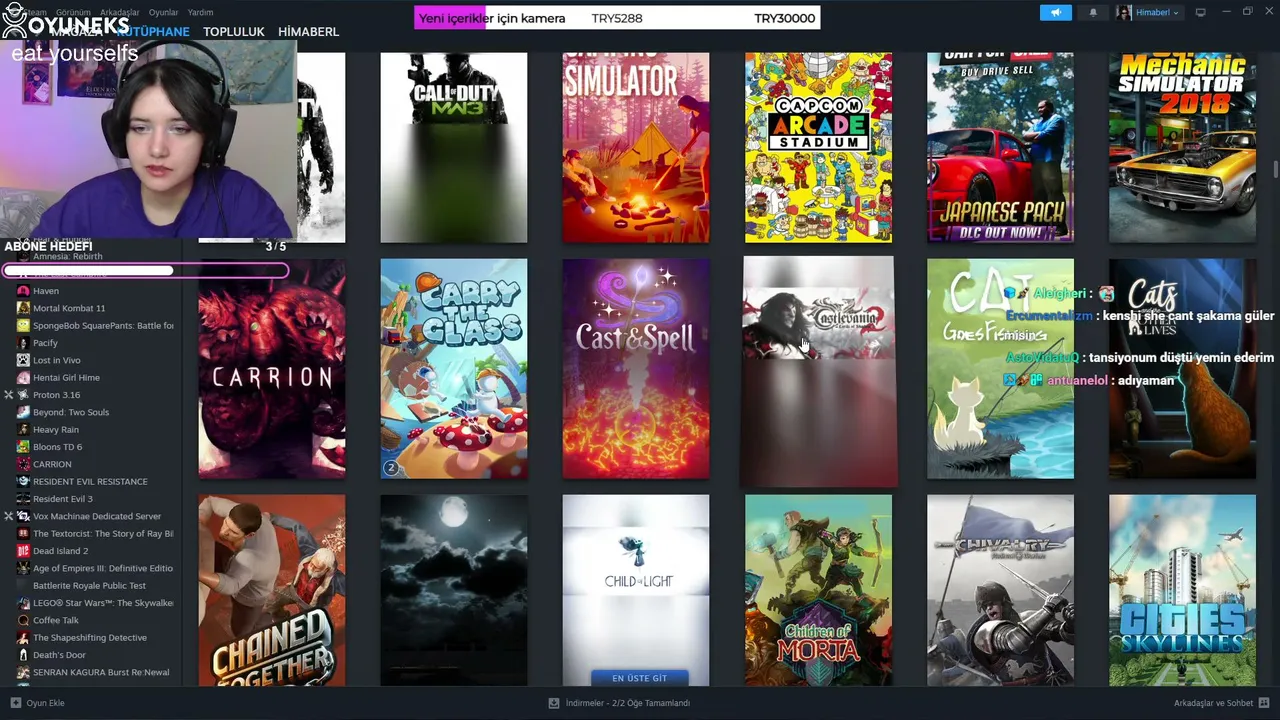
Task: Click the Haven game icon in sidebar
Action: pos(23,291)
